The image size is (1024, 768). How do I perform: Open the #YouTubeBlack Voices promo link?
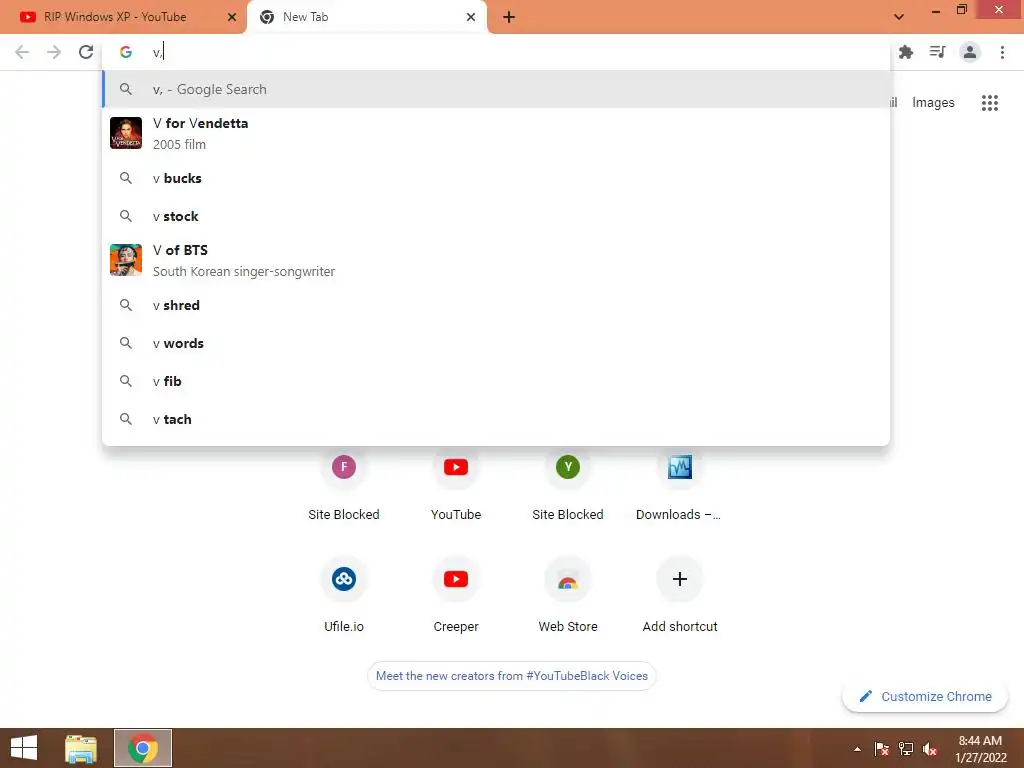click(x=511, y=676)
